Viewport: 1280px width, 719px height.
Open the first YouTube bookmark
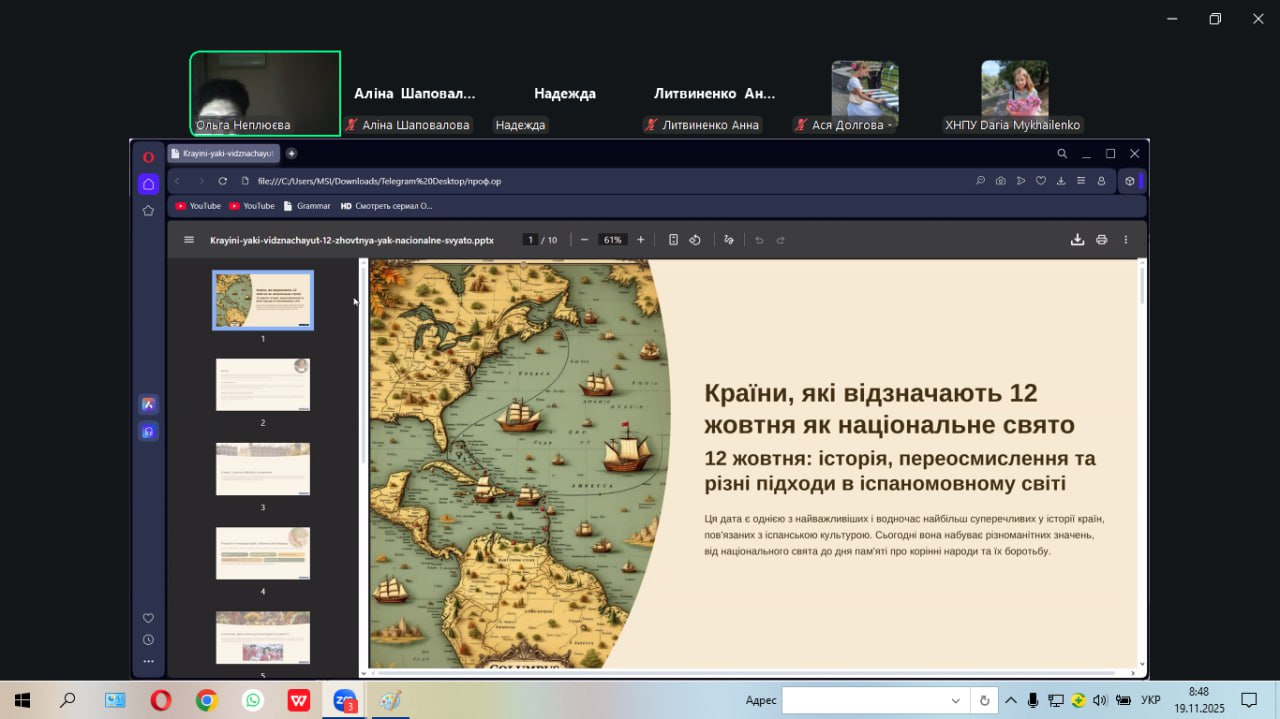[x=198, y=206]
